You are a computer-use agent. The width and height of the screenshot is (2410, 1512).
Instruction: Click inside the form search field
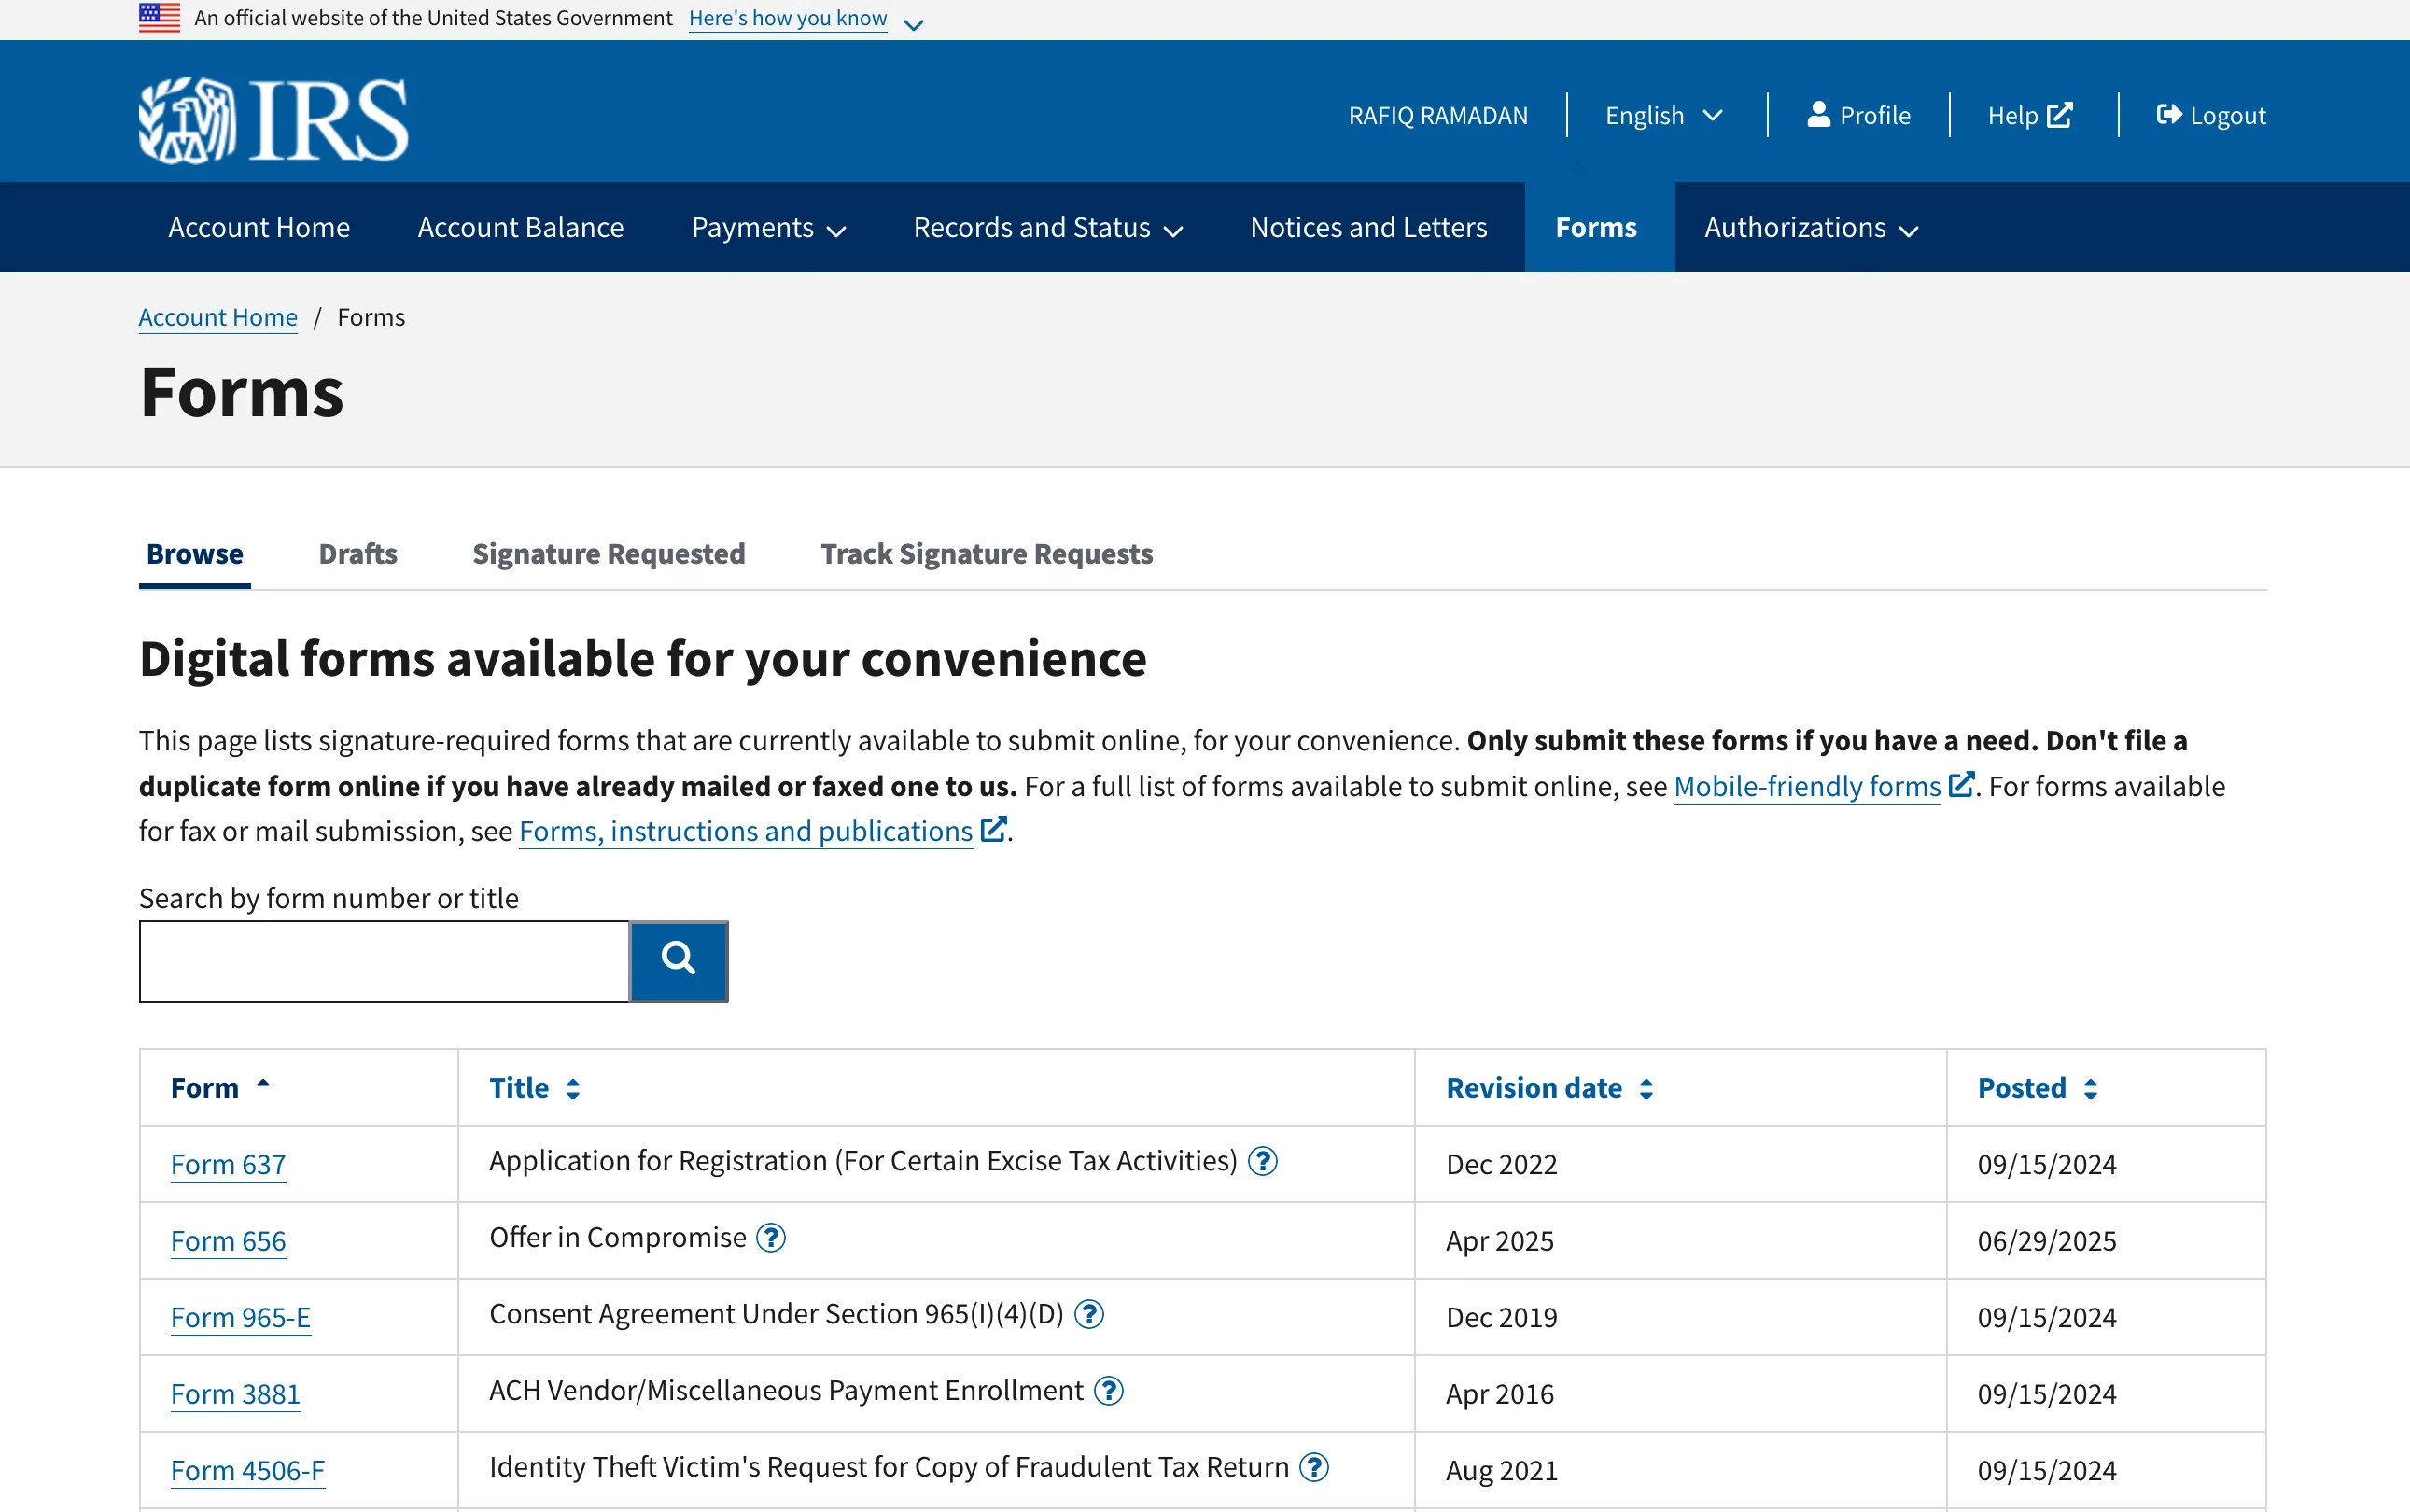pos(382,960)
